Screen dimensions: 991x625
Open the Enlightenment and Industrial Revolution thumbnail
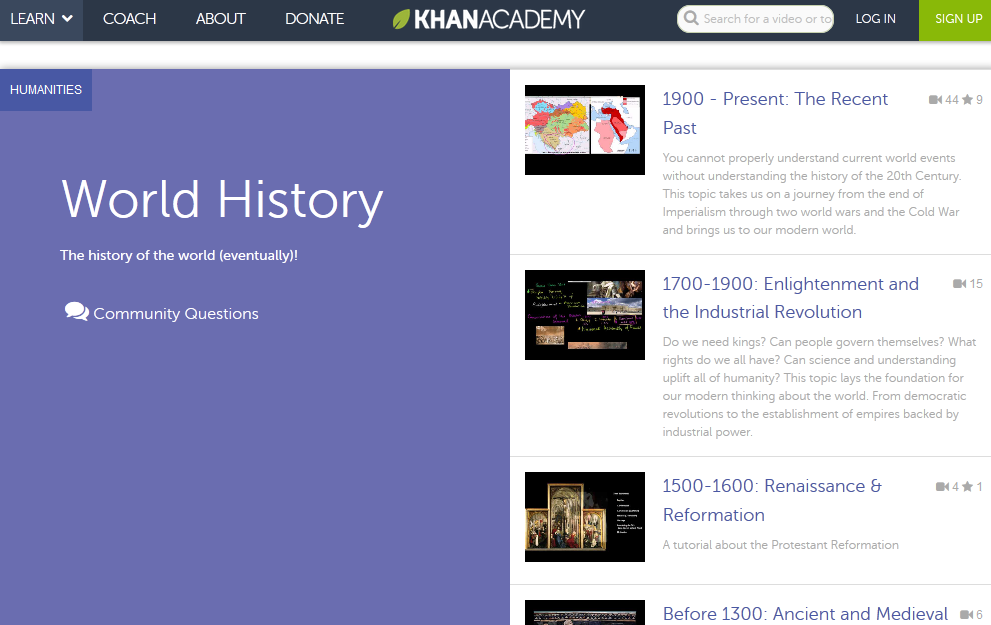tap(585, 315)
